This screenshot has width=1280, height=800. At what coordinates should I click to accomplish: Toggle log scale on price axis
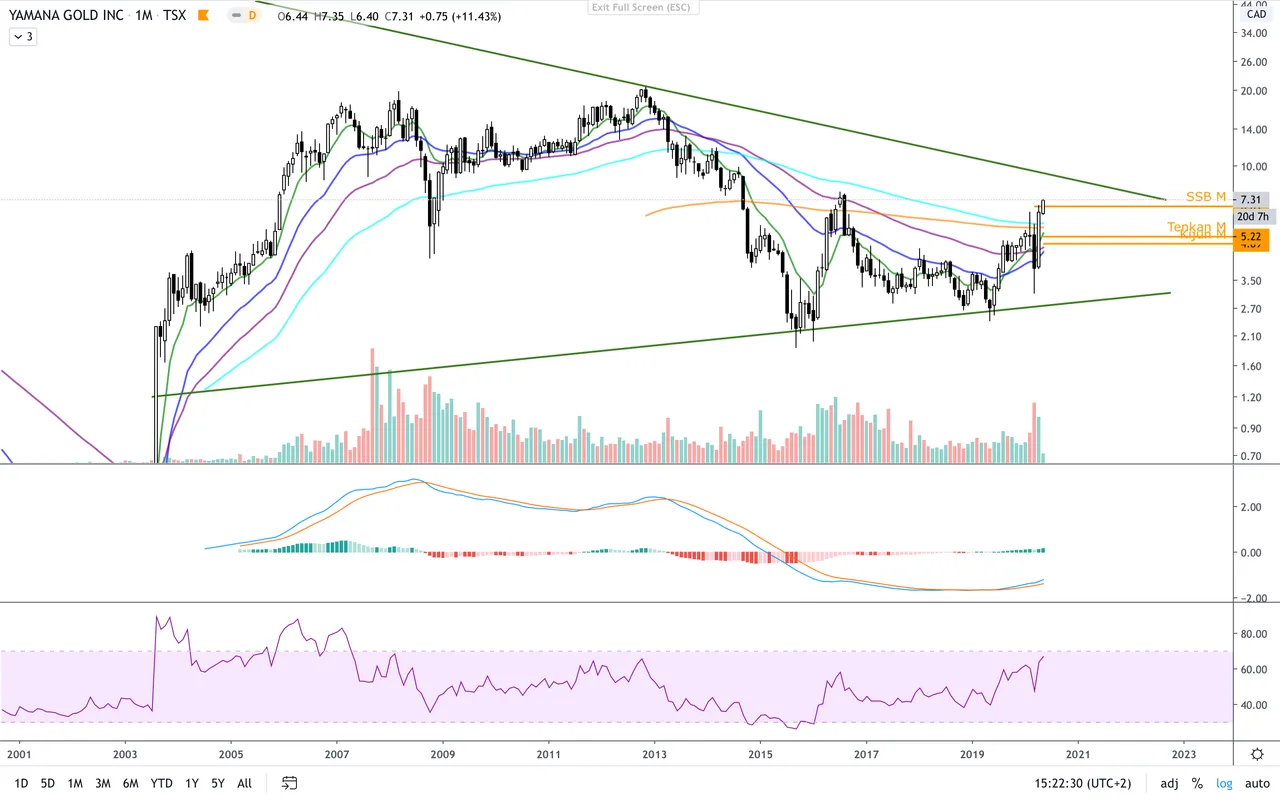pos(1224,783)
